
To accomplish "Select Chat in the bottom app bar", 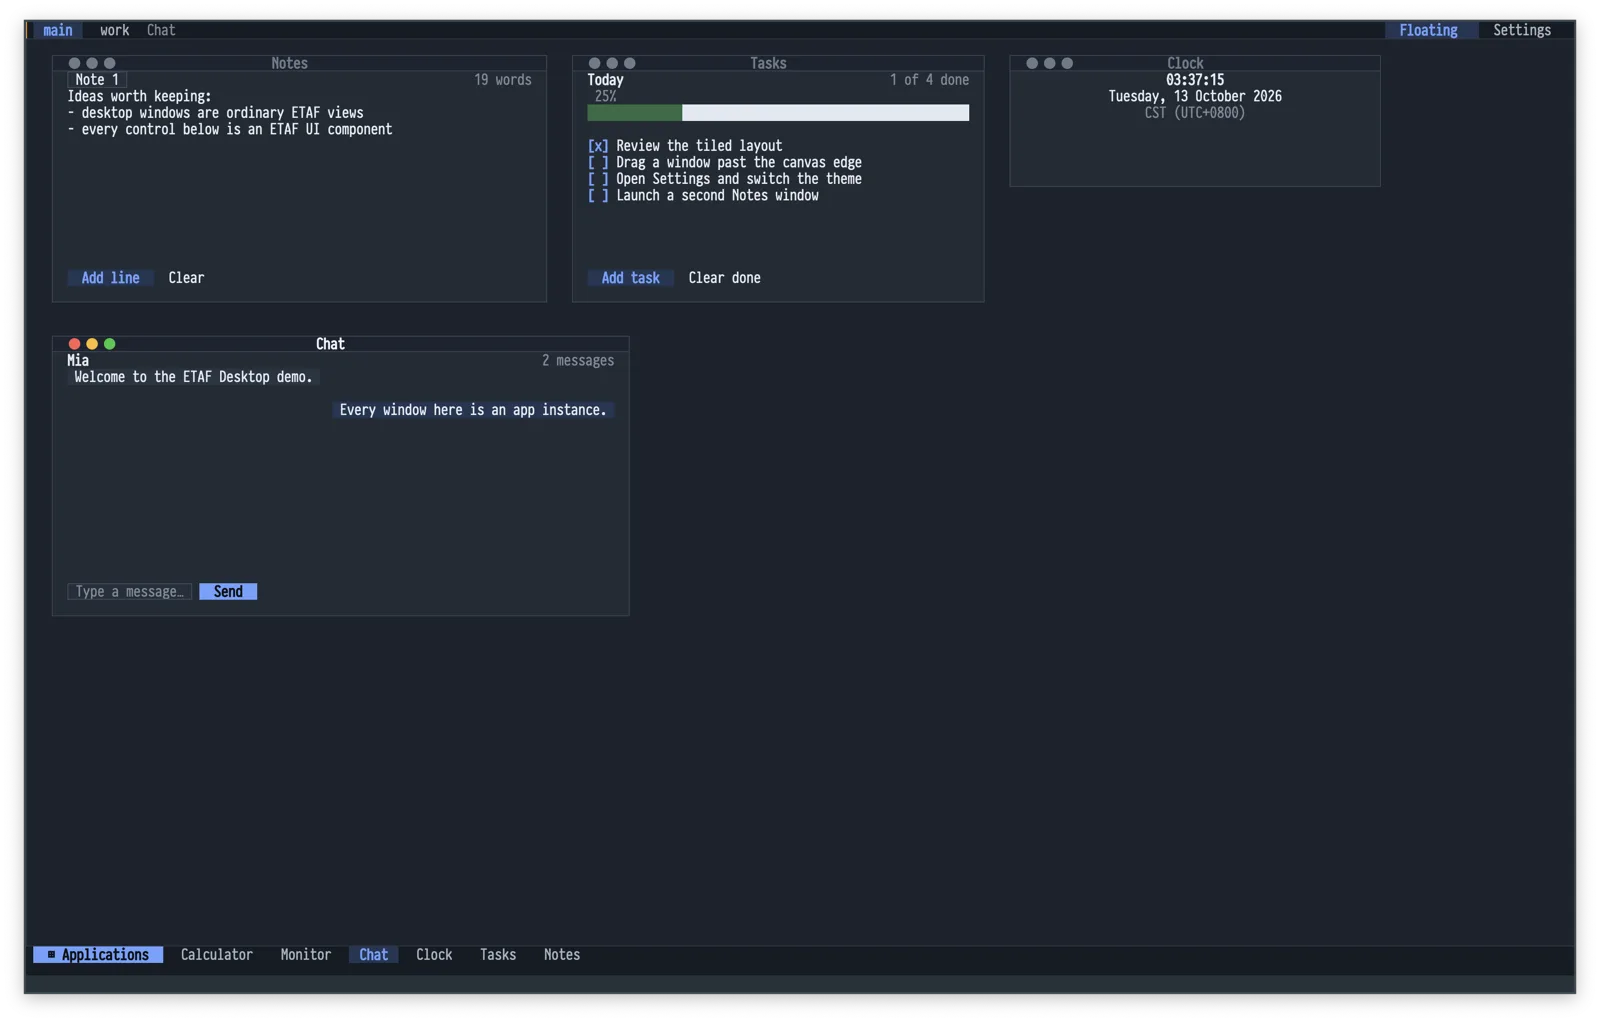I will point(373,955).
